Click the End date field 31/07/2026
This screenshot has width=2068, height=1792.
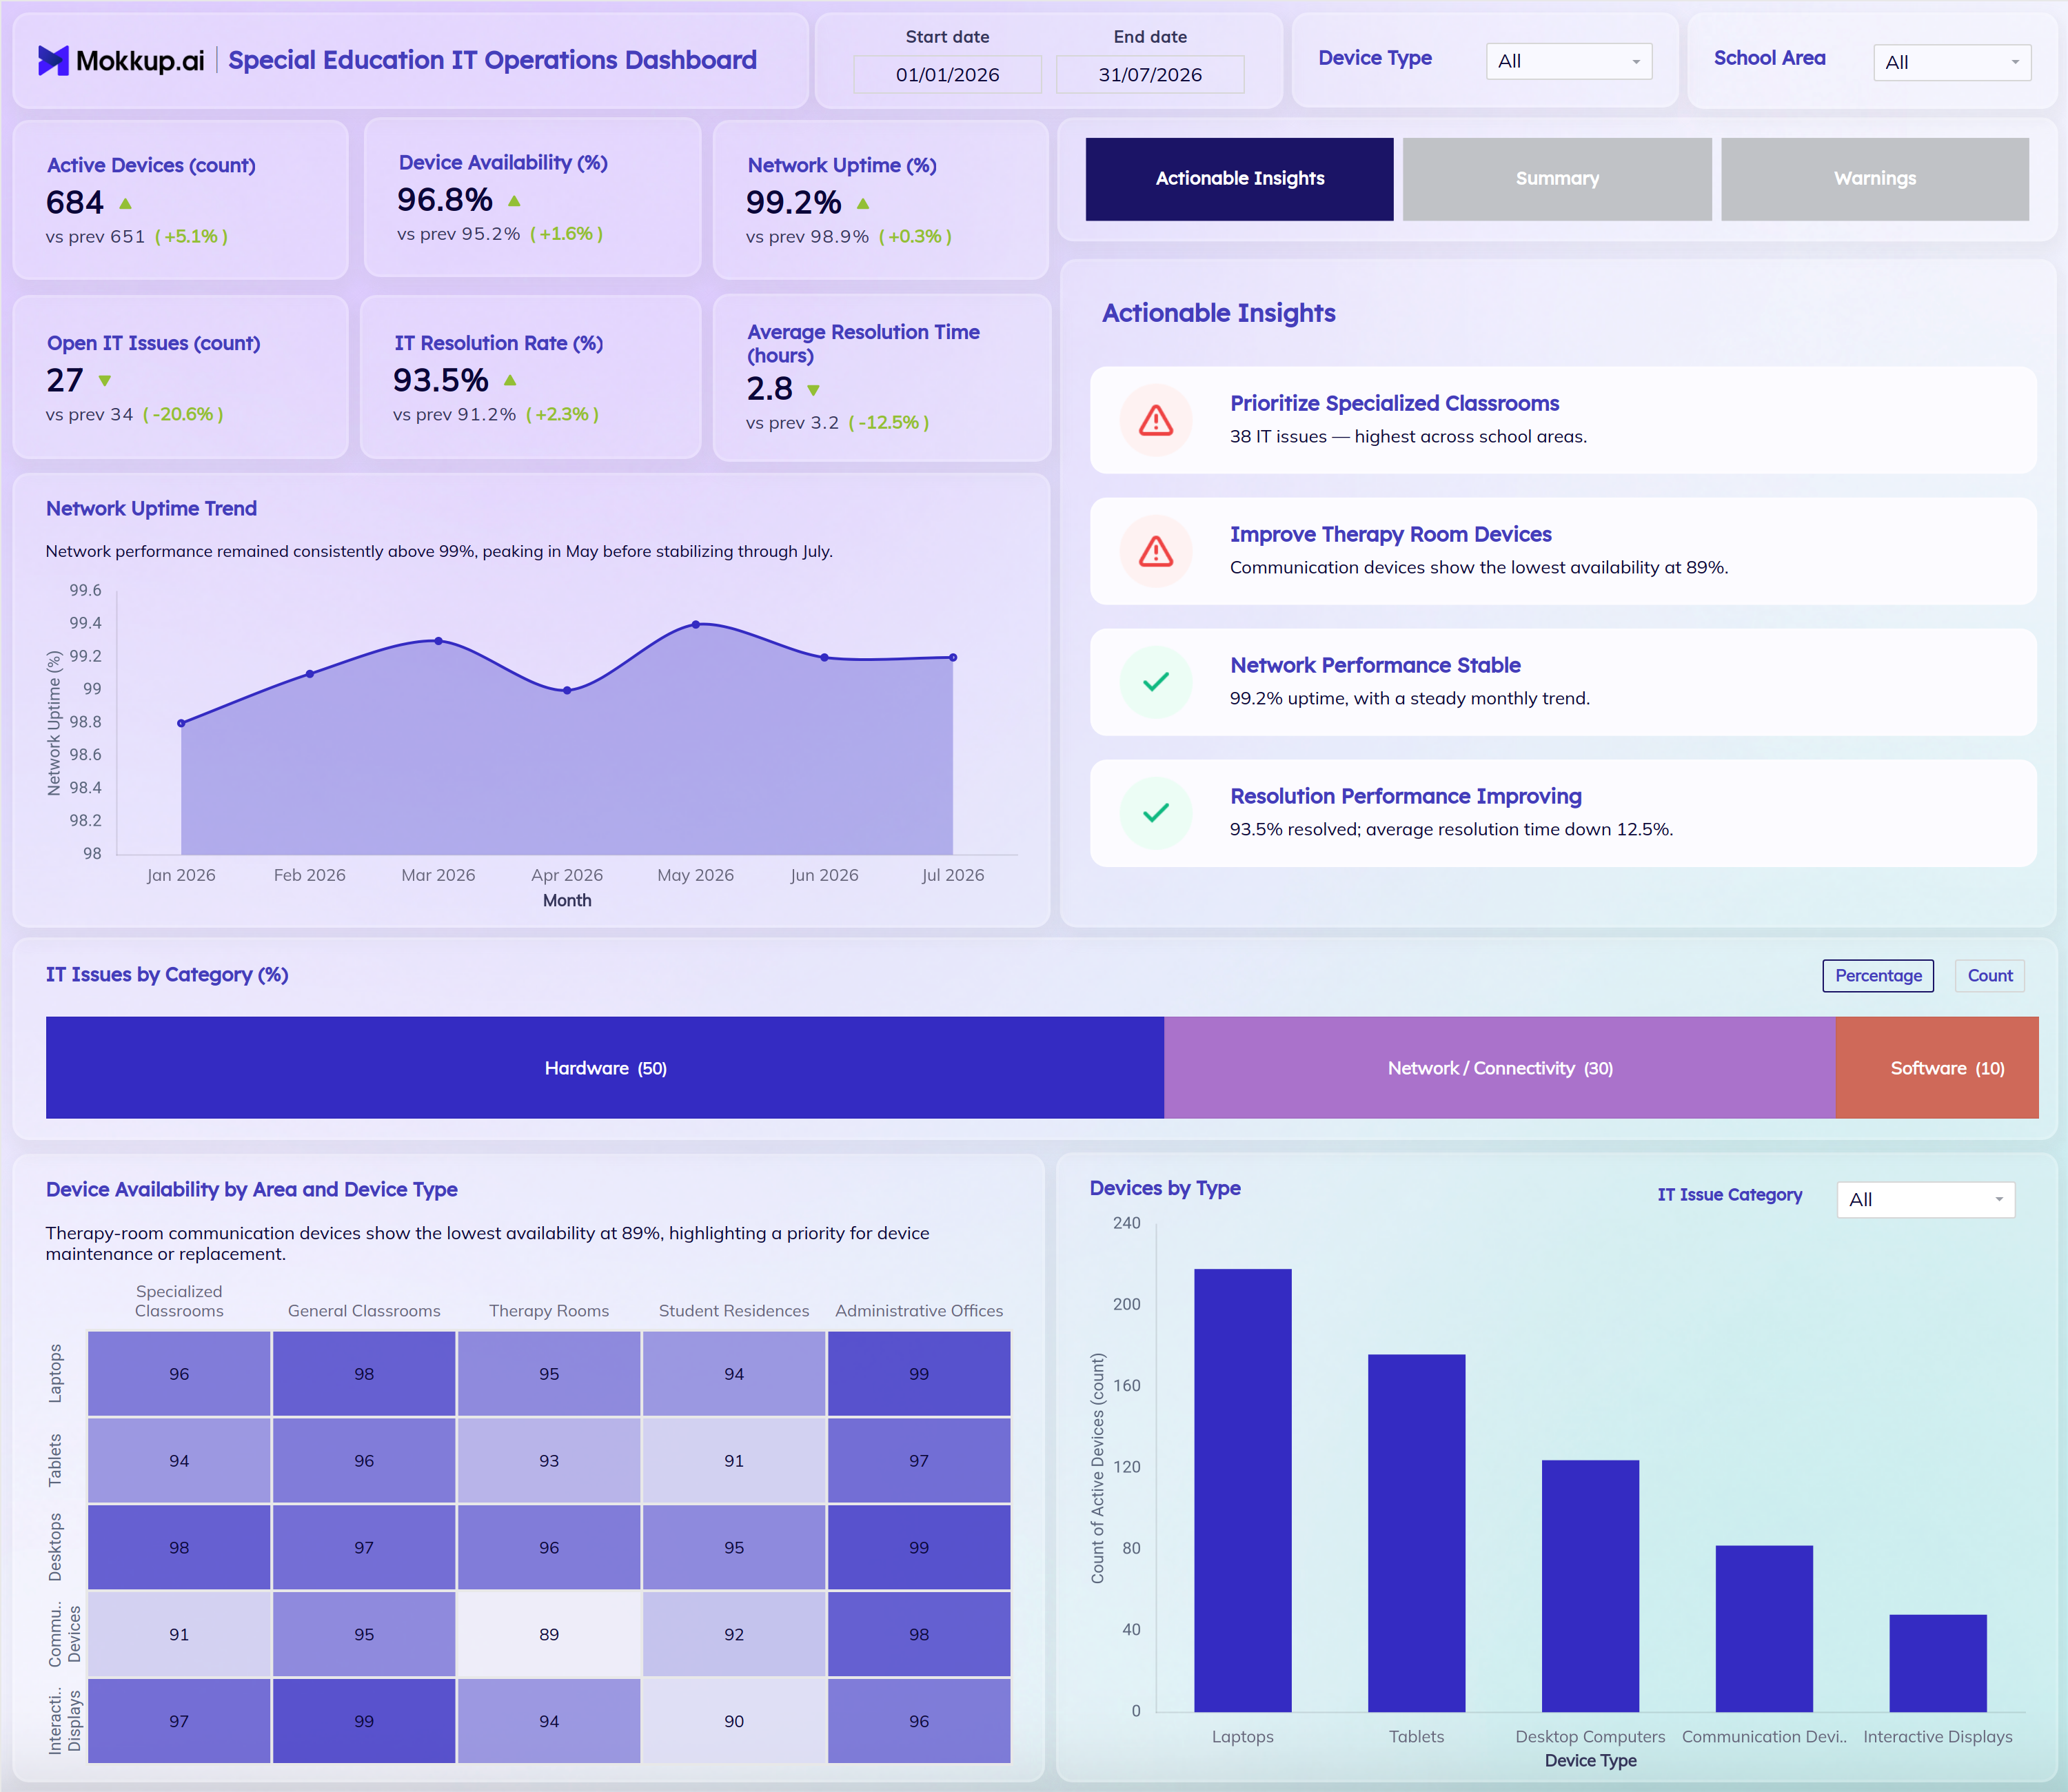1150,75
